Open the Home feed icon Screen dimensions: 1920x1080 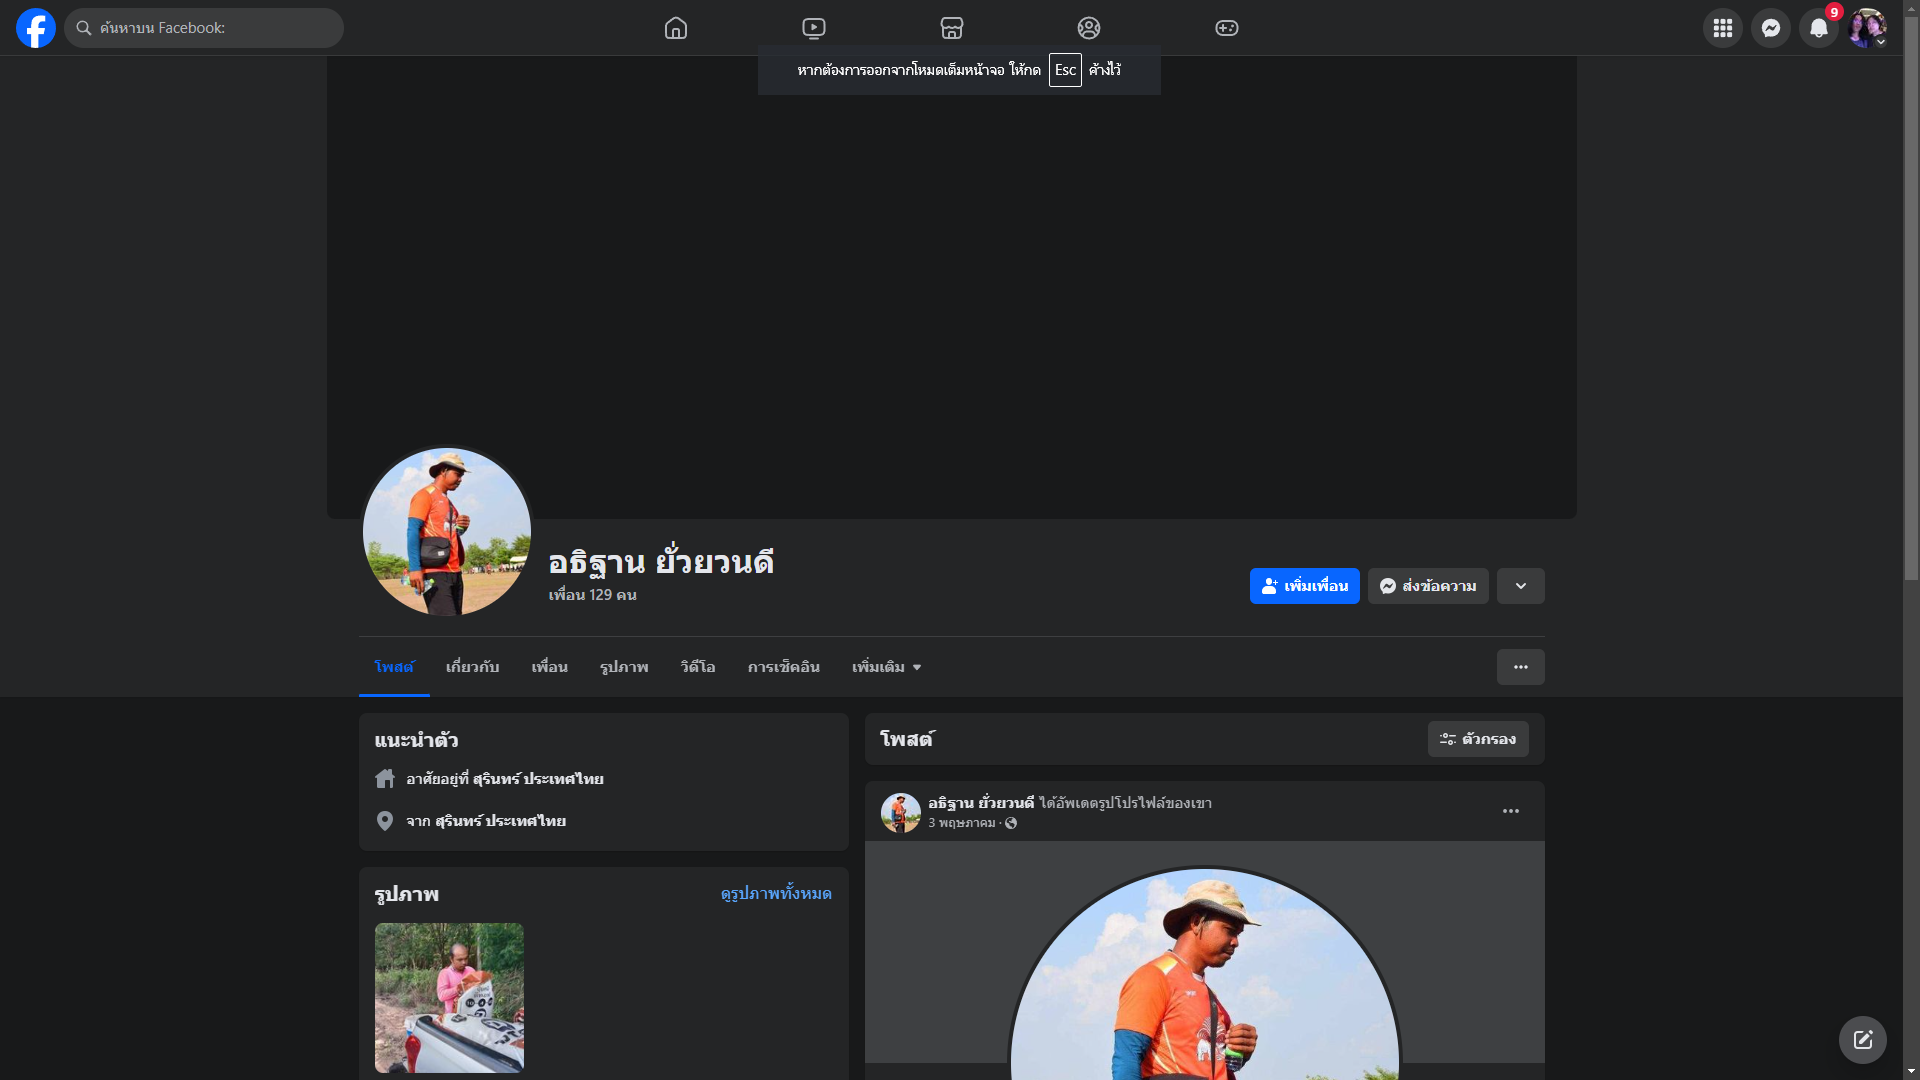pos(676,28)
